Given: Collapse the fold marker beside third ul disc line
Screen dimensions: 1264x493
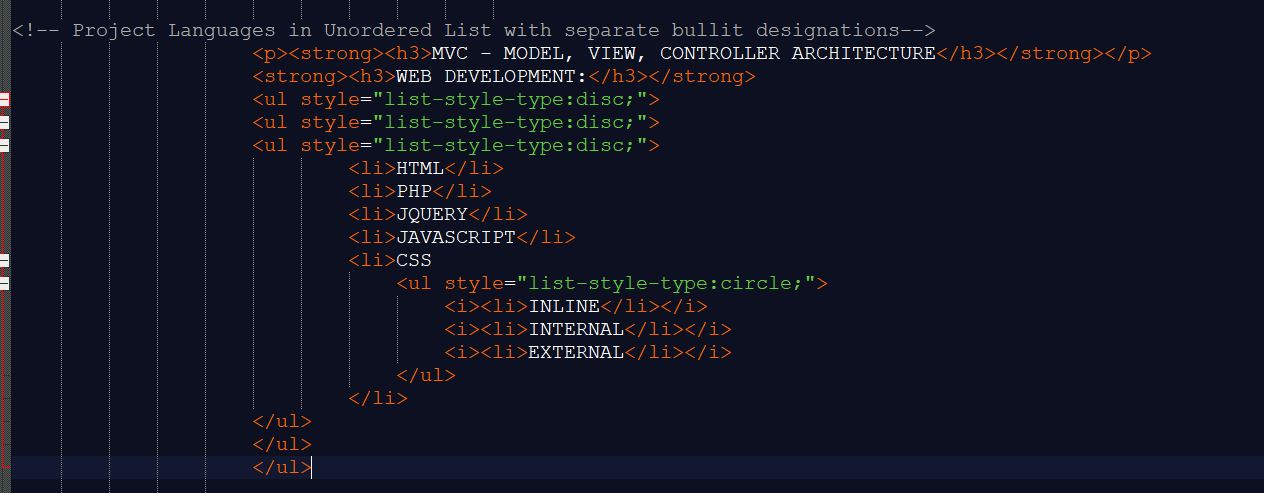Looking at the screenshot, I should pos(4,145).
